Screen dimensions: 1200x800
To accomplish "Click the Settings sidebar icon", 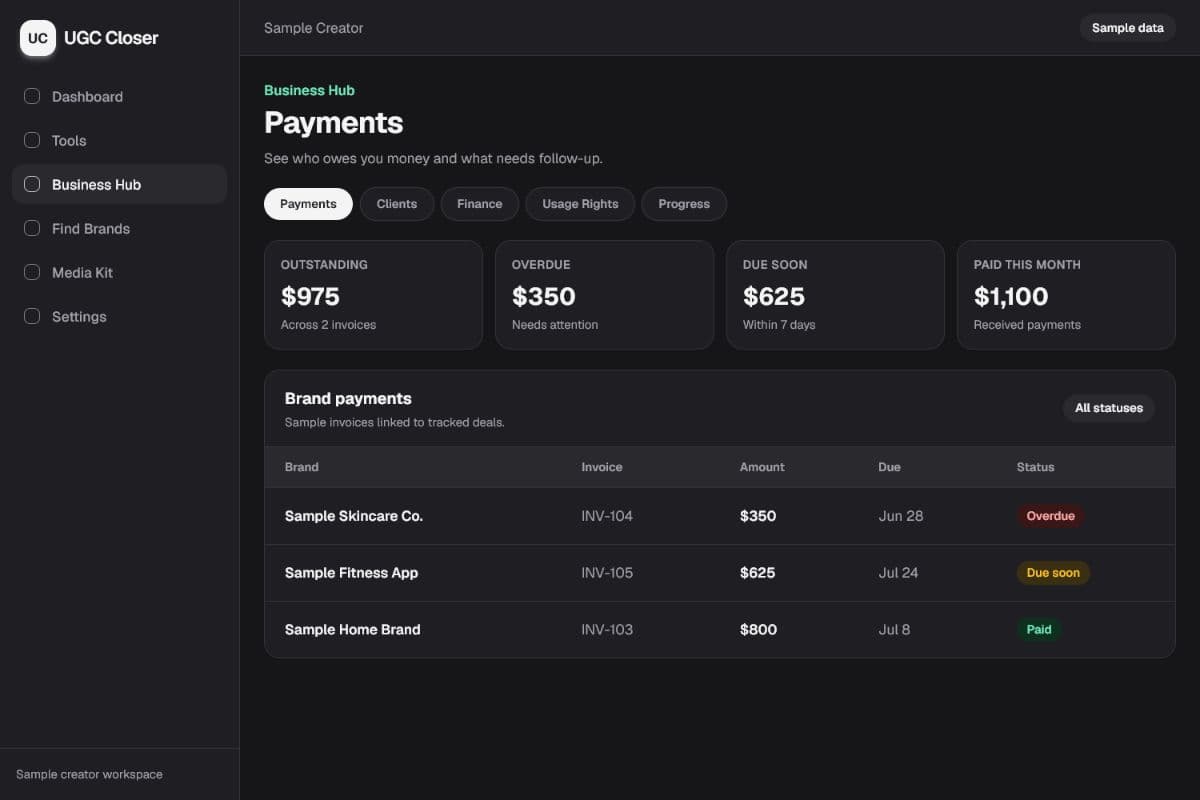I will point(32,317).
